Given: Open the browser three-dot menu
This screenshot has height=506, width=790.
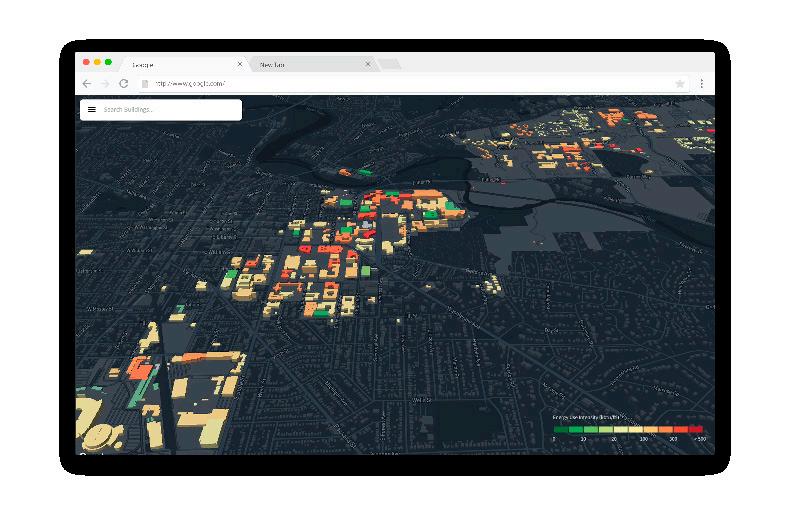Looking at the screenshot, I should coord(702,84).
